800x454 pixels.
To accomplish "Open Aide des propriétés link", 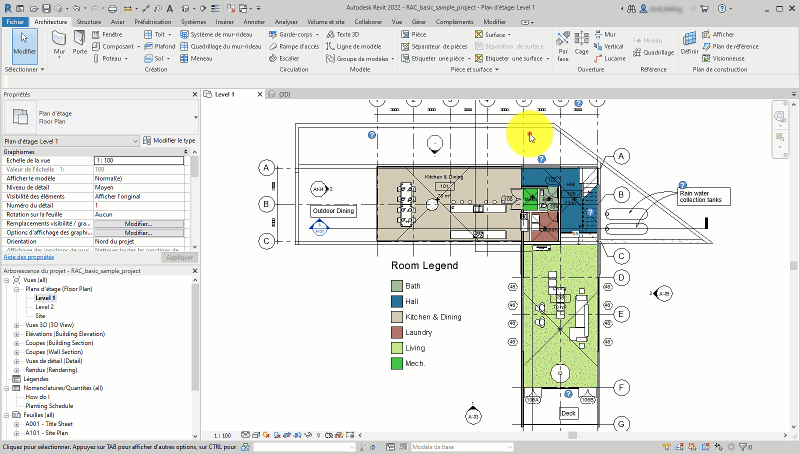I will point(29,257).
